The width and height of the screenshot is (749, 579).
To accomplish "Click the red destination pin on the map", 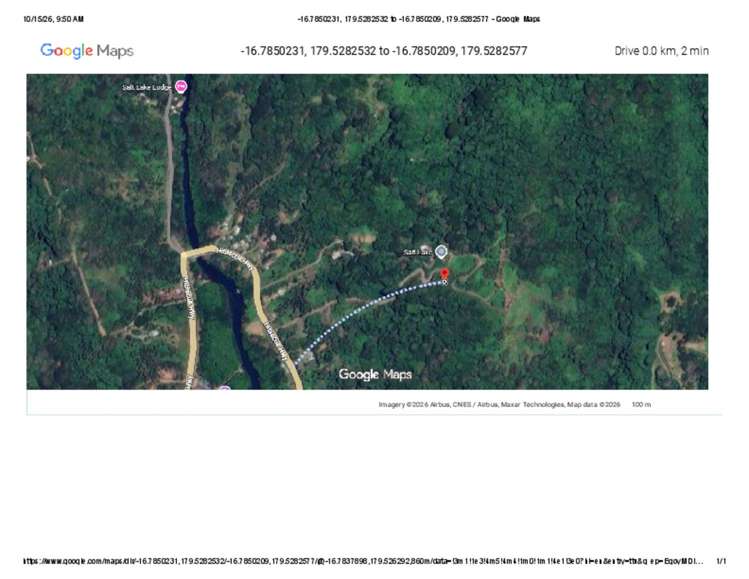I will click(x=444, y=274).
